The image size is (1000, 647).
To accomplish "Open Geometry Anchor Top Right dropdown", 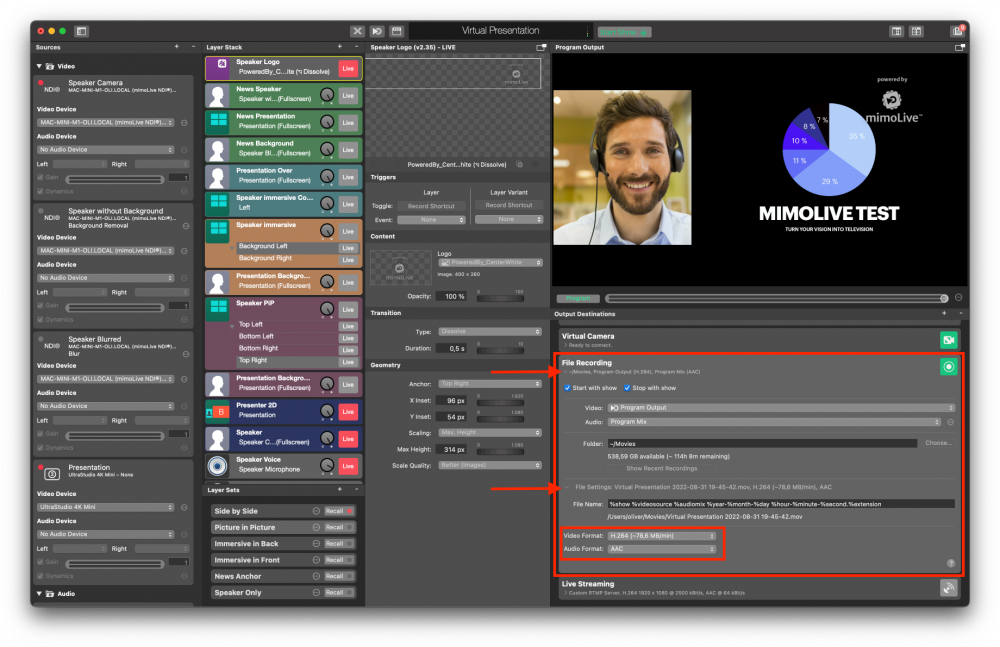I will point(490,383).
